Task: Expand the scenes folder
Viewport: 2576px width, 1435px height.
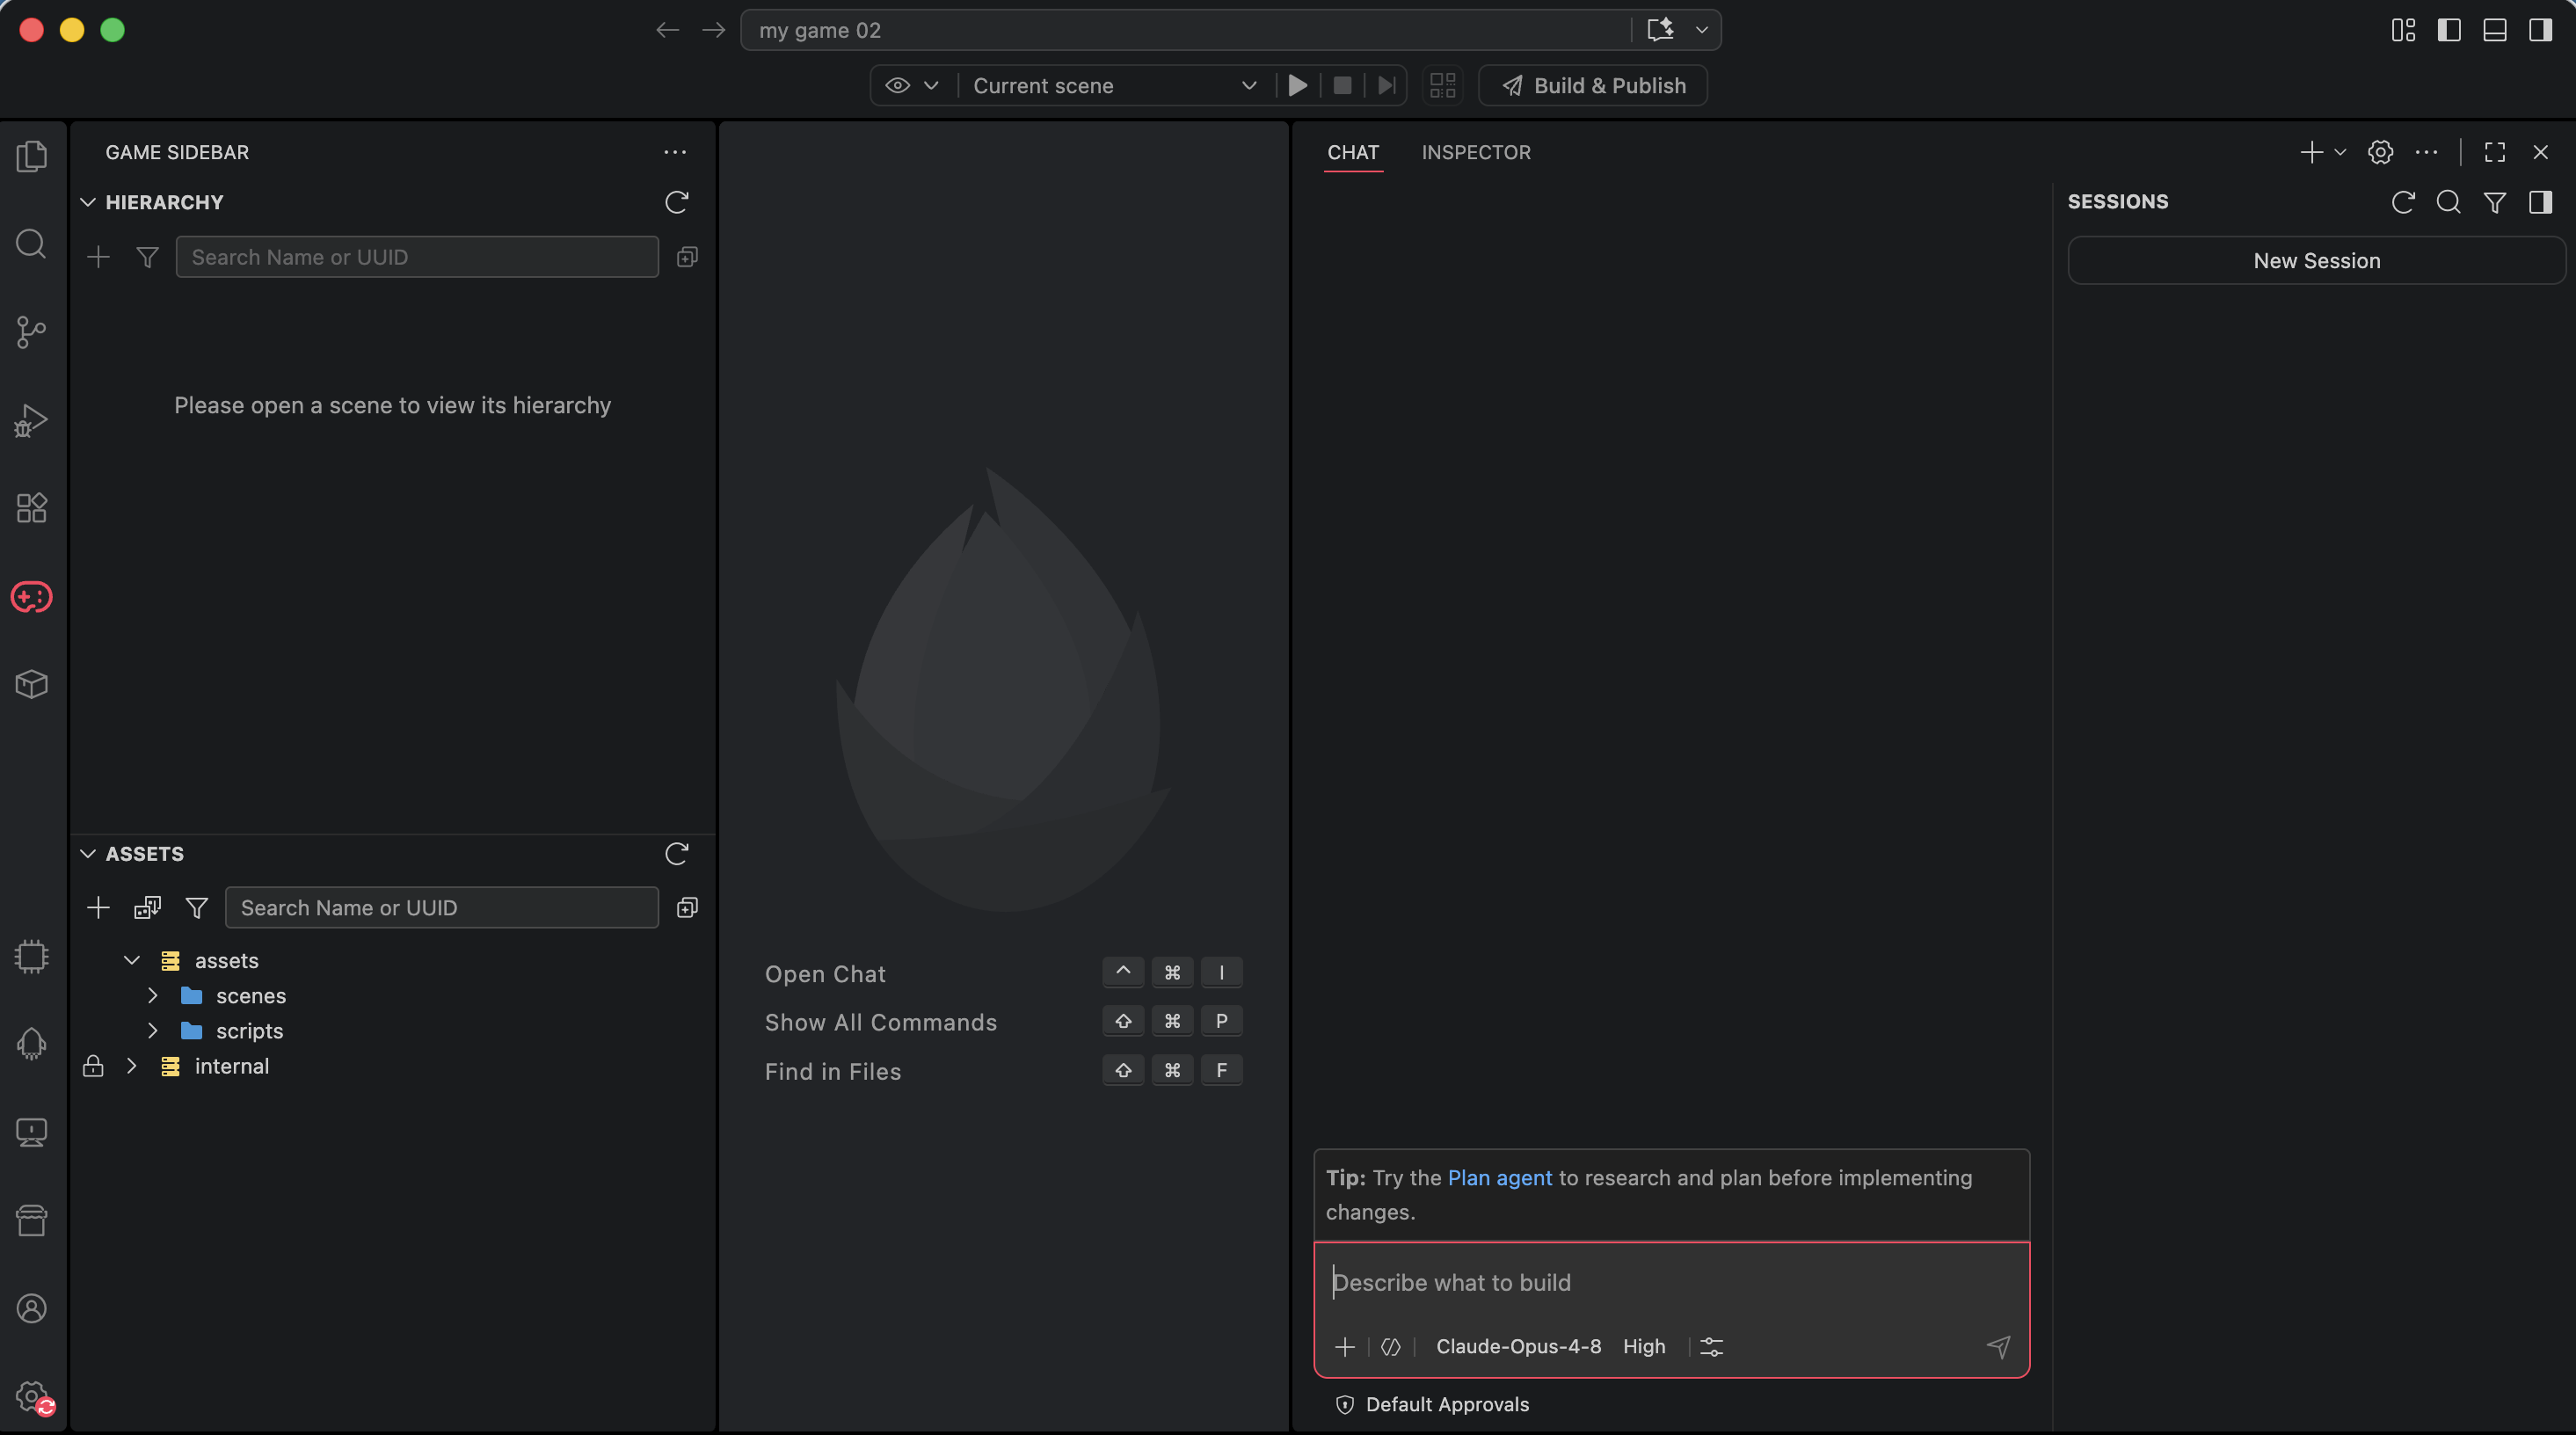Action: click(153, 995)
